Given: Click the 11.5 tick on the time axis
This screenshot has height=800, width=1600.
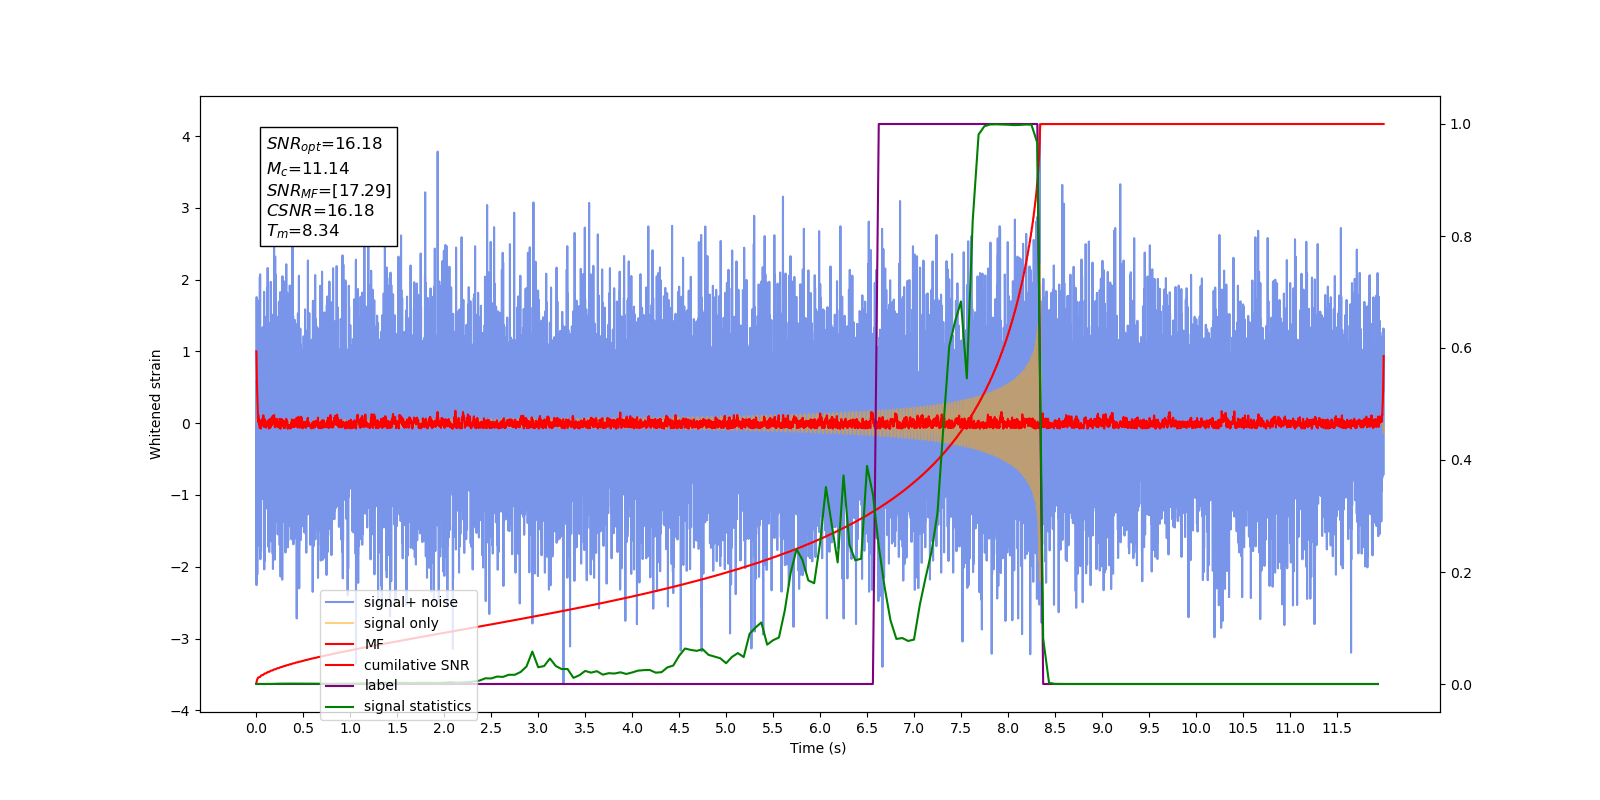Looking at the screenshot, I should pos(1337,728).
